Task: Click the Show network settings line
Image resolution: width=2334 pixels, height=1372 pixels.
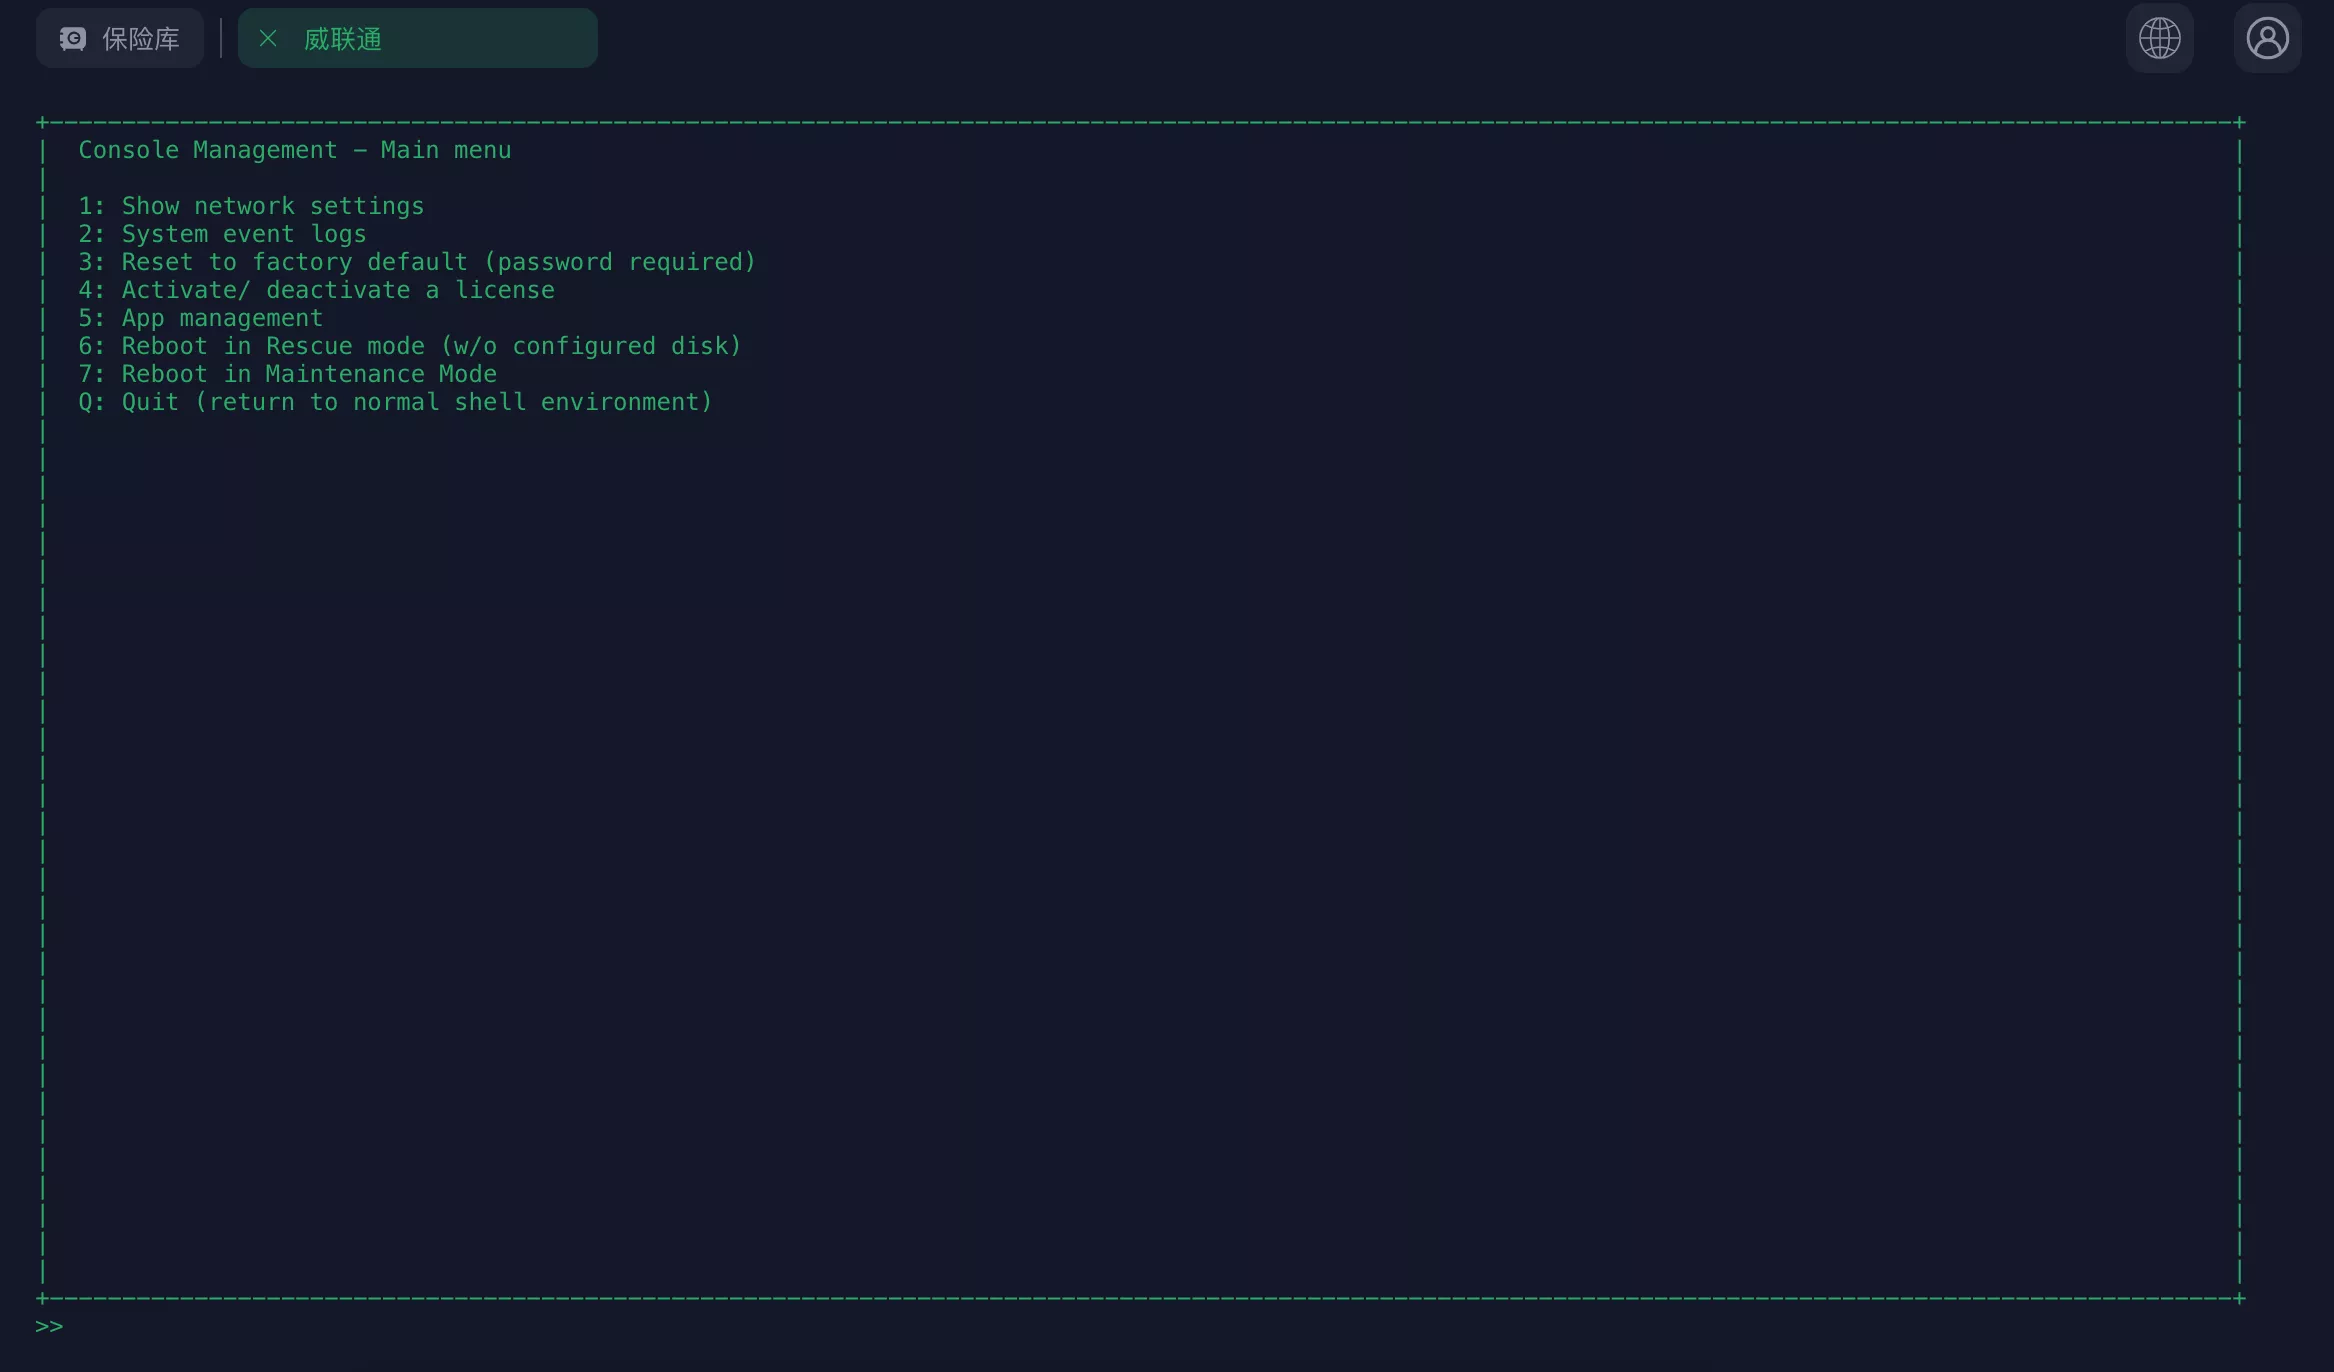Action: pos(272,206)
